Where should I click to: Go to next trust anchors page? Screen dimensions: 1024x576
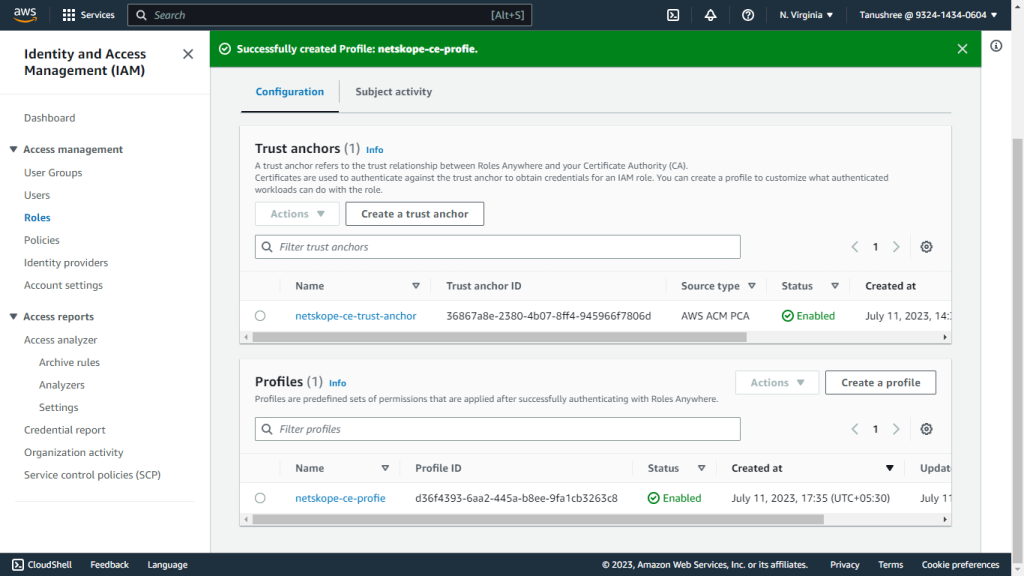point(896,247)
